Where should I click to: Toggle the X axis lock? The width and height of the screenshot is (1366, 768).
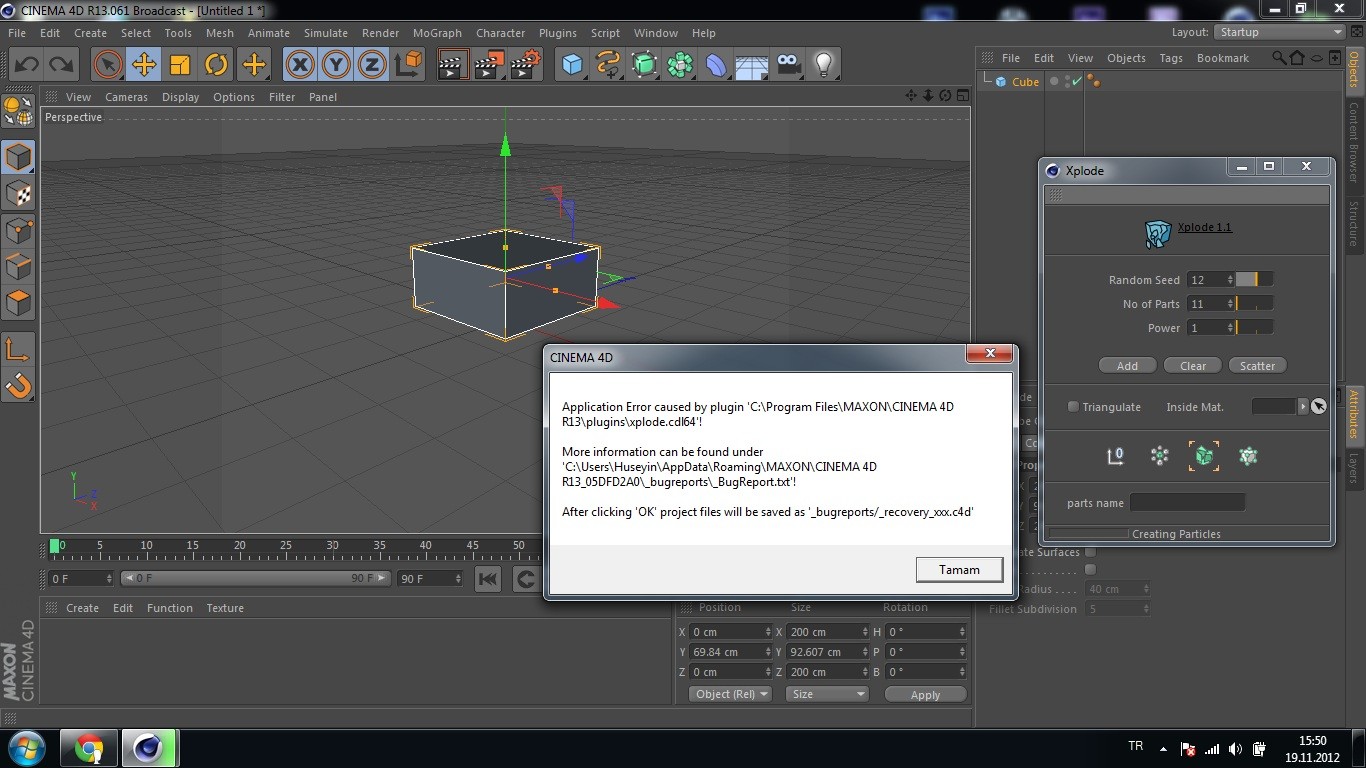(x=300, y=65)
